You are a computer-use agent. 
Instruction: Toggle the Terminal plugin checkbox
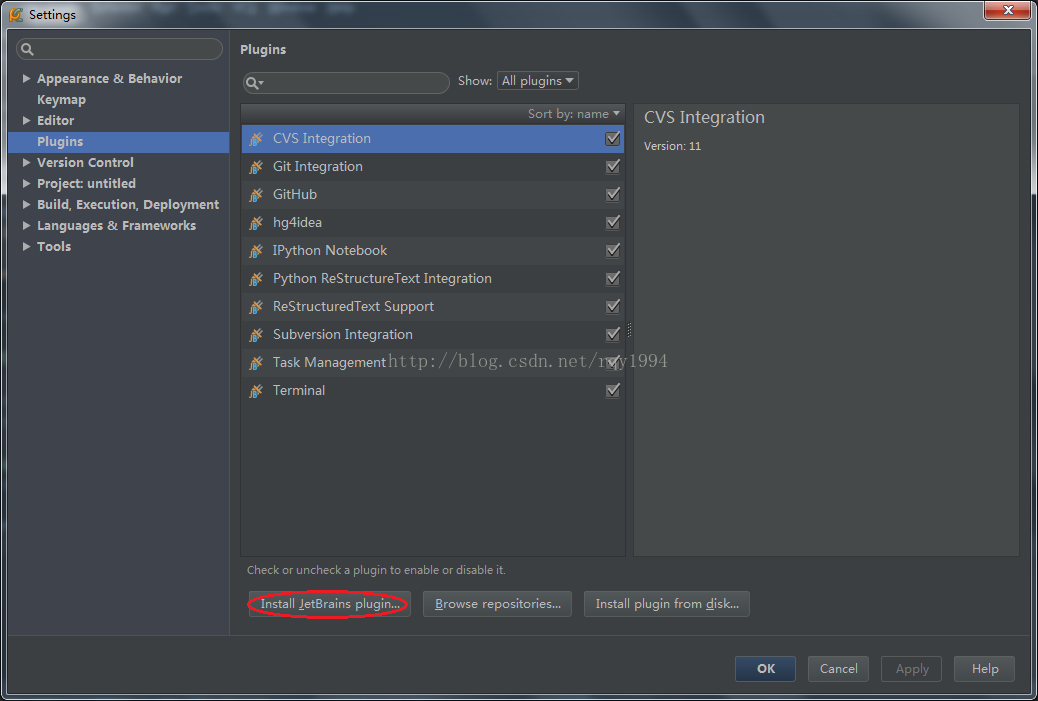pyautogui.click(x=613, y=391)
